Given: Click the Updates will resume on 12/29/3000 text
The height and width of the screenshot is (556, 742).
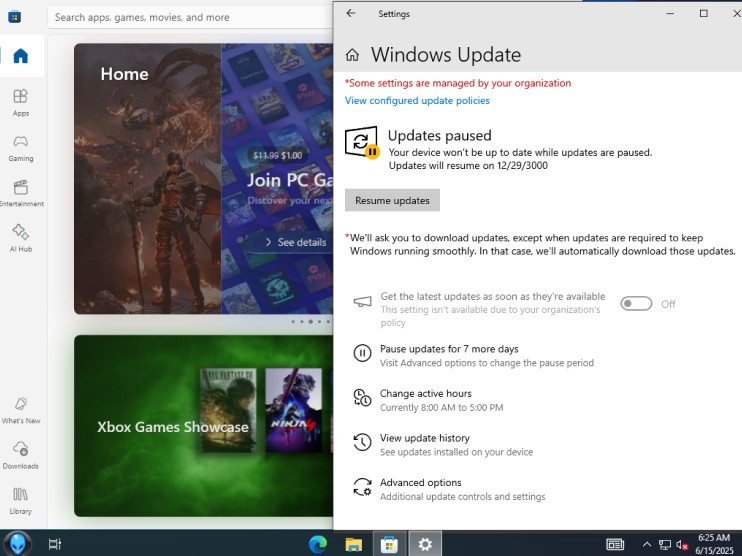Looking at the screenshot, I should pos(468,166).
